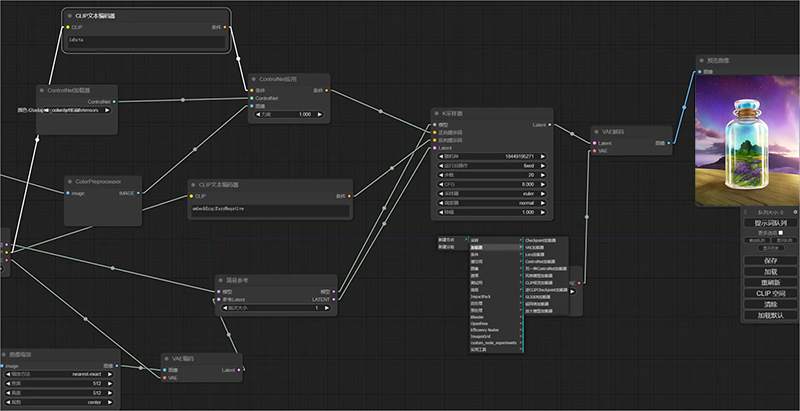
Task: Click the IMAGE output socket of ColorPreprocessor
Action: pyautogui.click(x=138, y=193)
